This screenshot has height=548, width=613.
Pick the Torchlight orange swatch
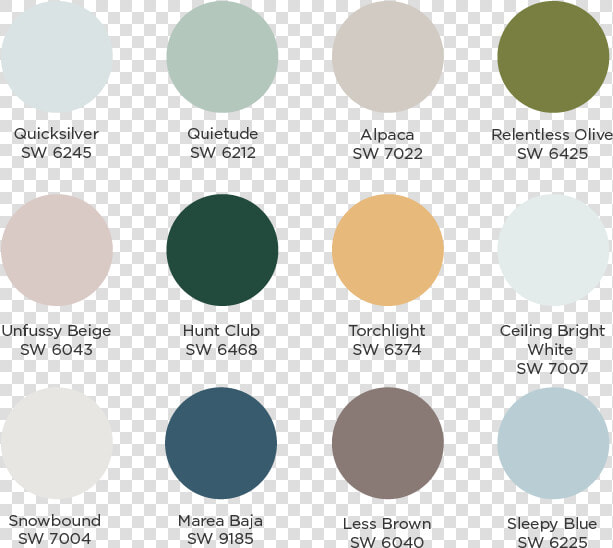coord(388,250)
